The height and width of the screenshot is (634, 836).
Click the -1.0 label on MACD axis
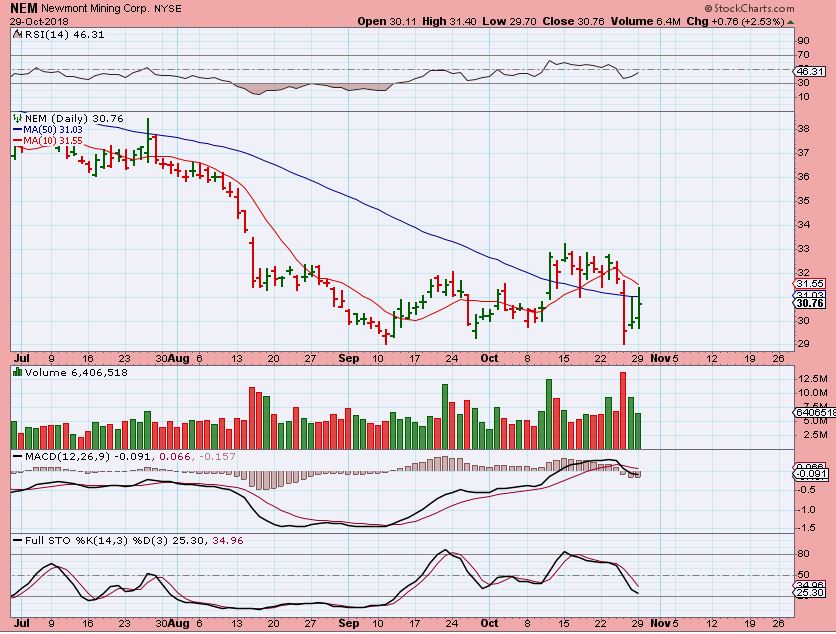(807, 510)
